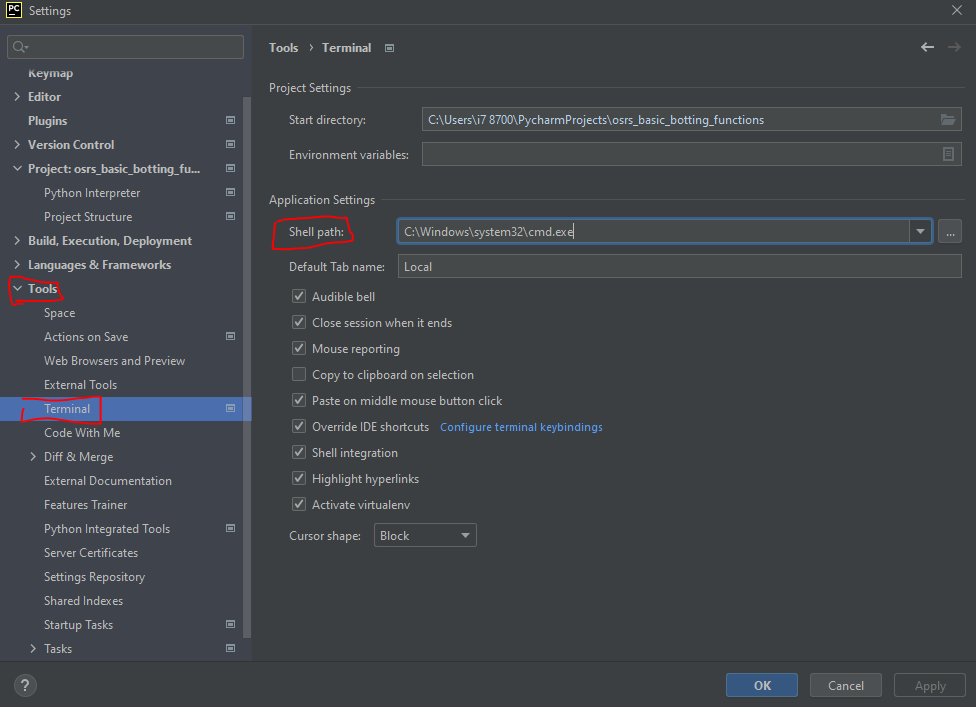The width and height of the screenshot is (976, 707).
Task: Click OK to confirm settings
Action: tap(762, 685)
